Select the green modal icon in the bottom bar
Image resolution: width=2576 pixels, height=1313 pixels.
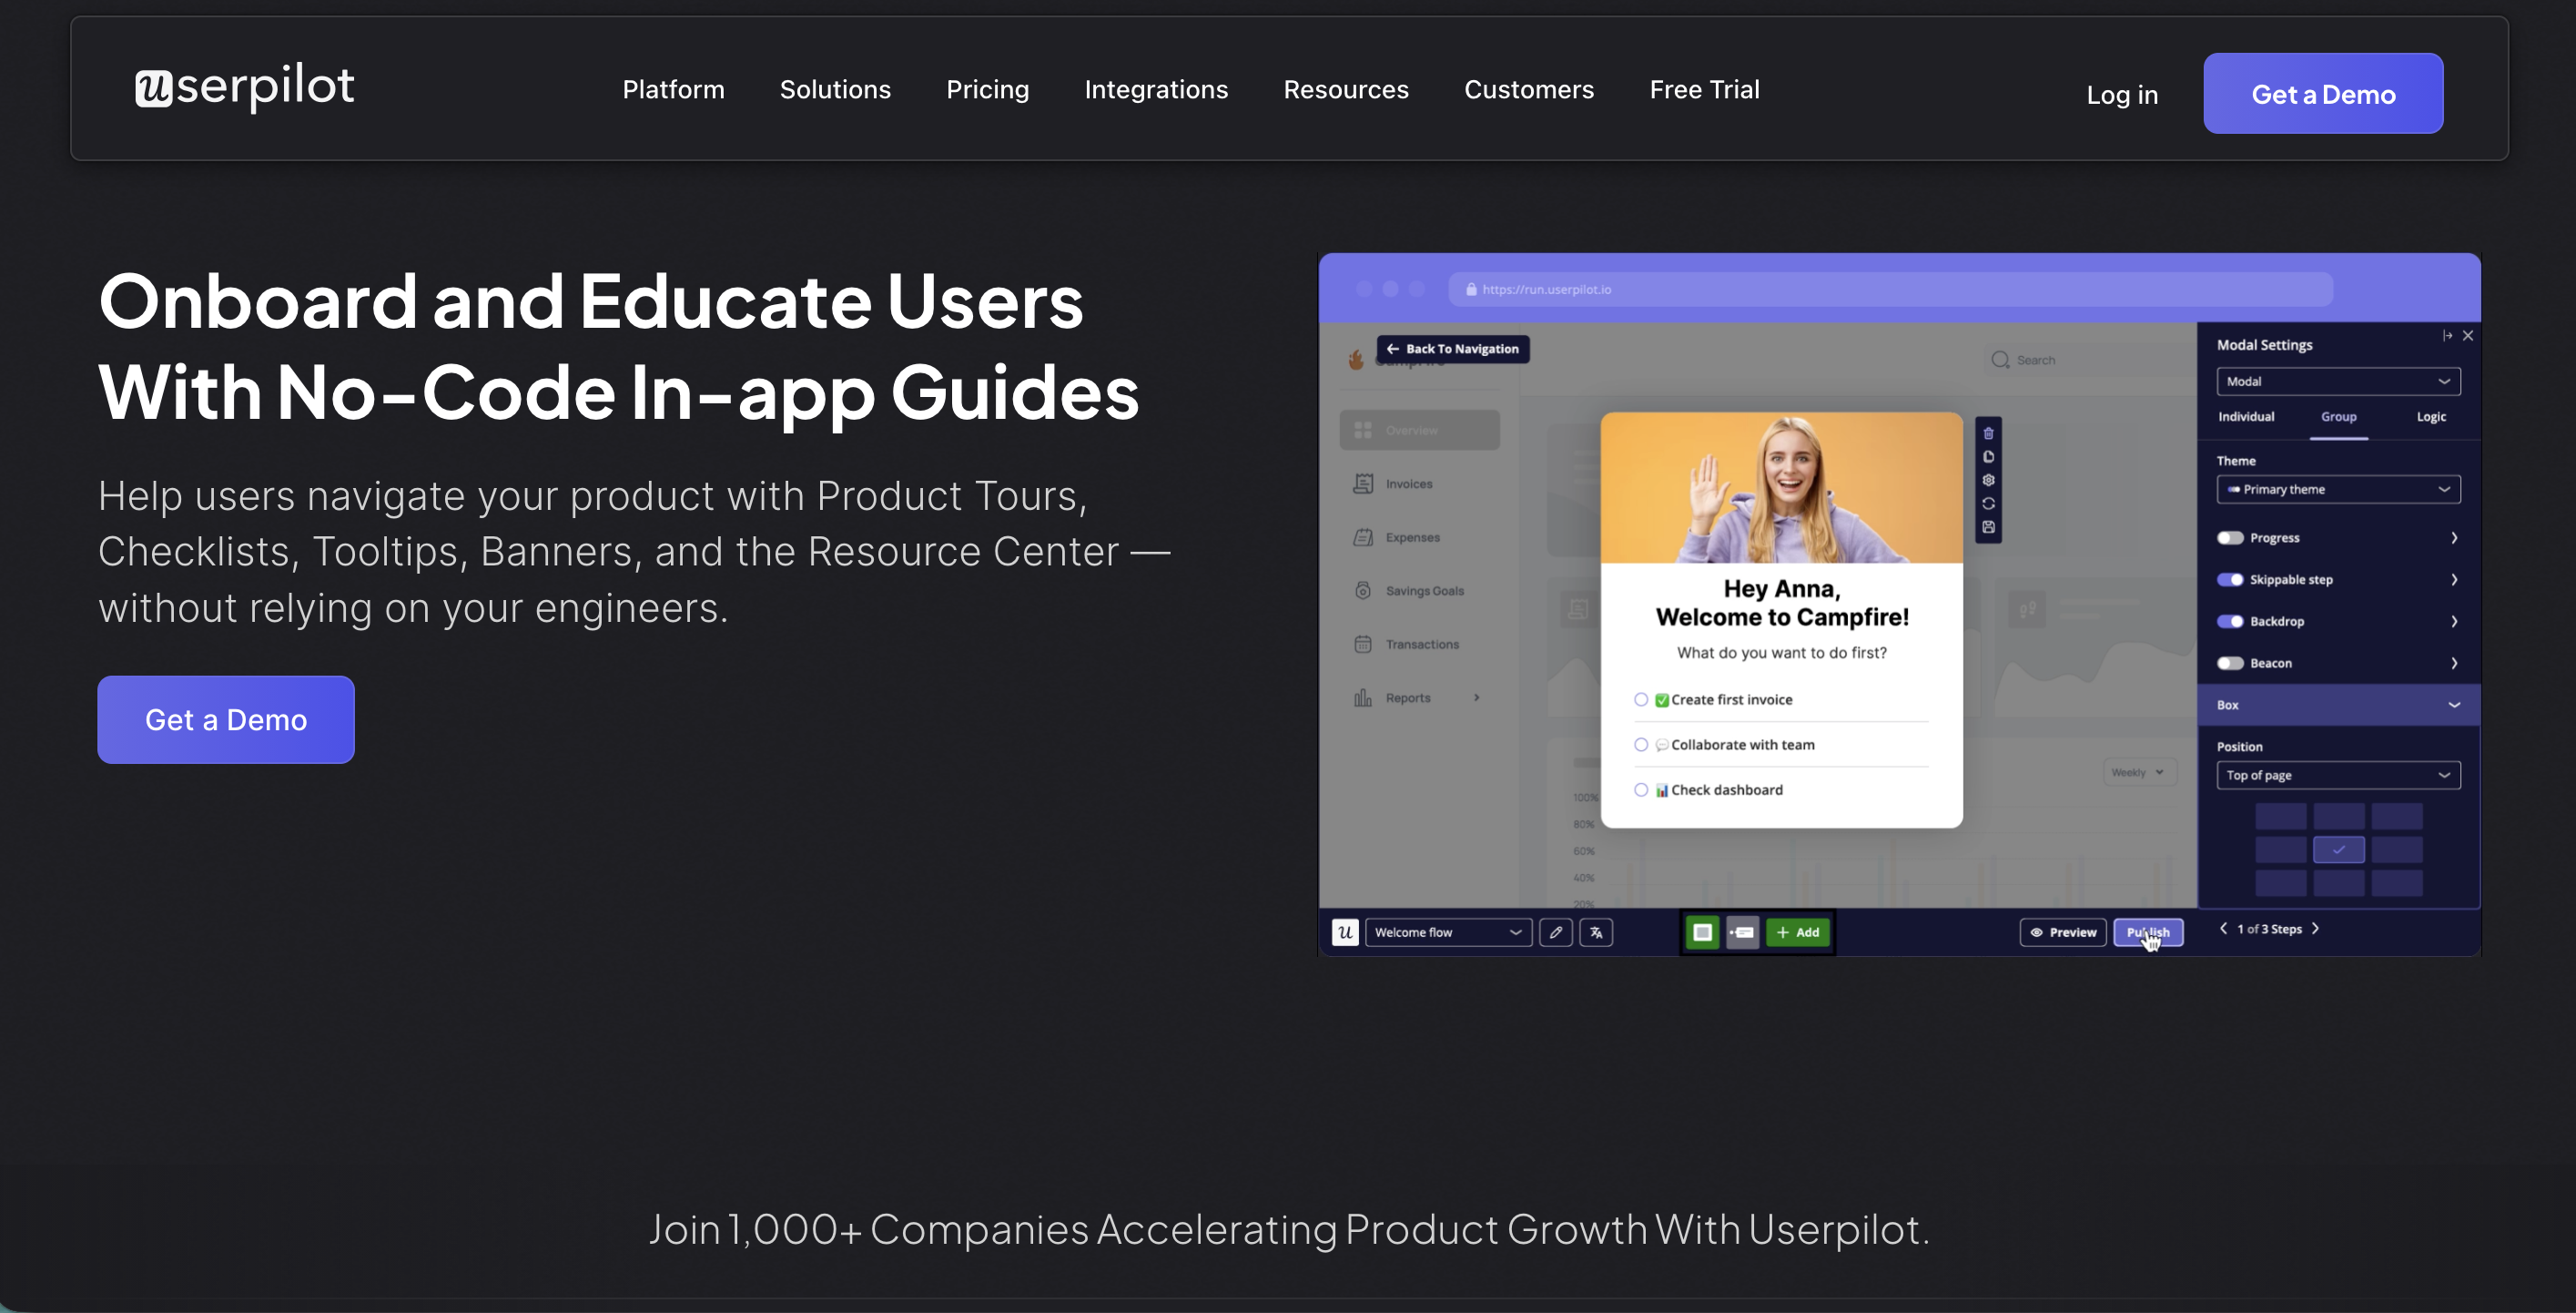pyautogui.click(x=1703, y=932)
